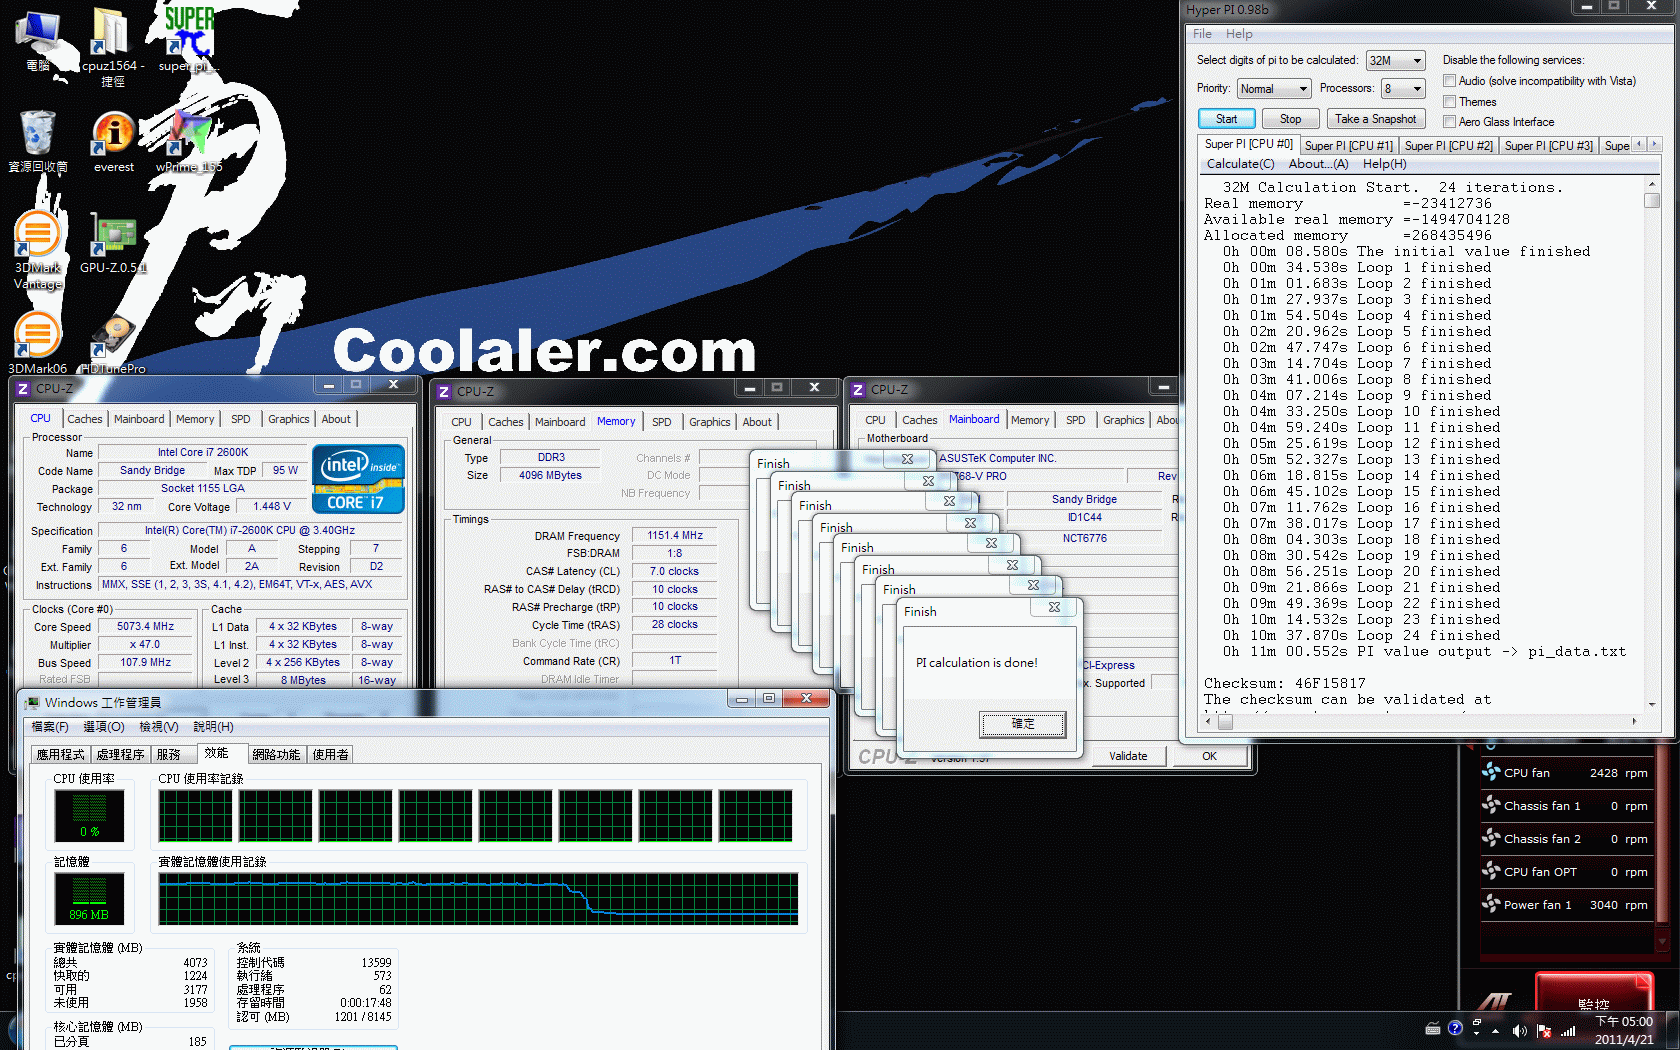Open the Priority Normal dropdown

pos(1274,89)
